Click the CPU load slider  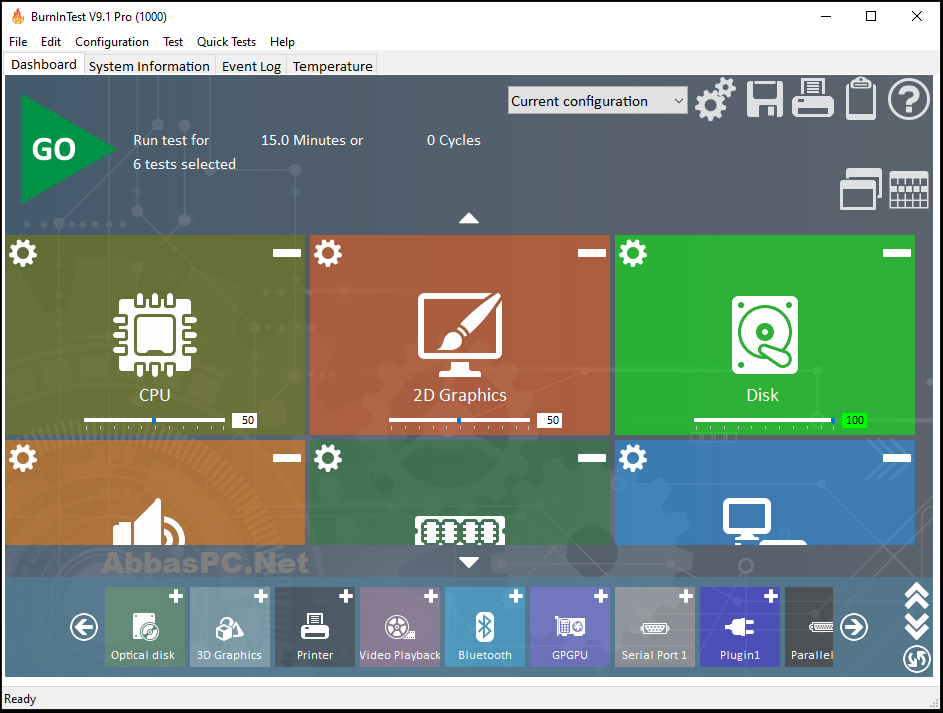155,421
